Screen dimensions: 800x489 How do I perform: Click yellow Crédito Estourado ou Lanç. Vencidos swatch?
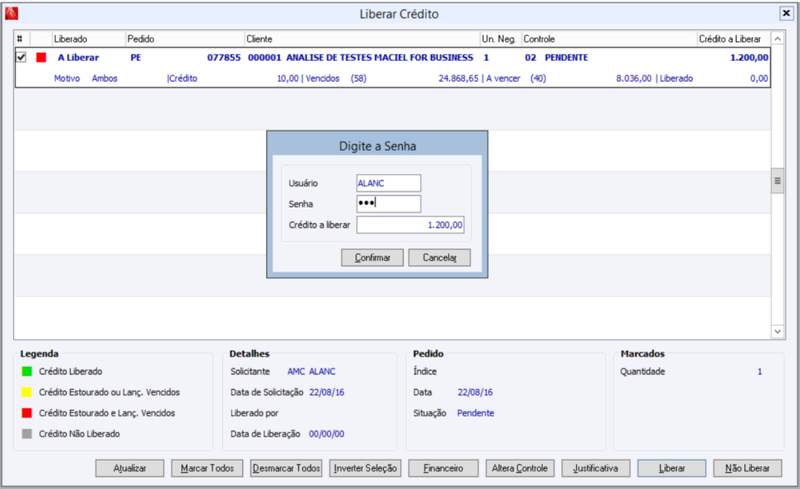27,393
